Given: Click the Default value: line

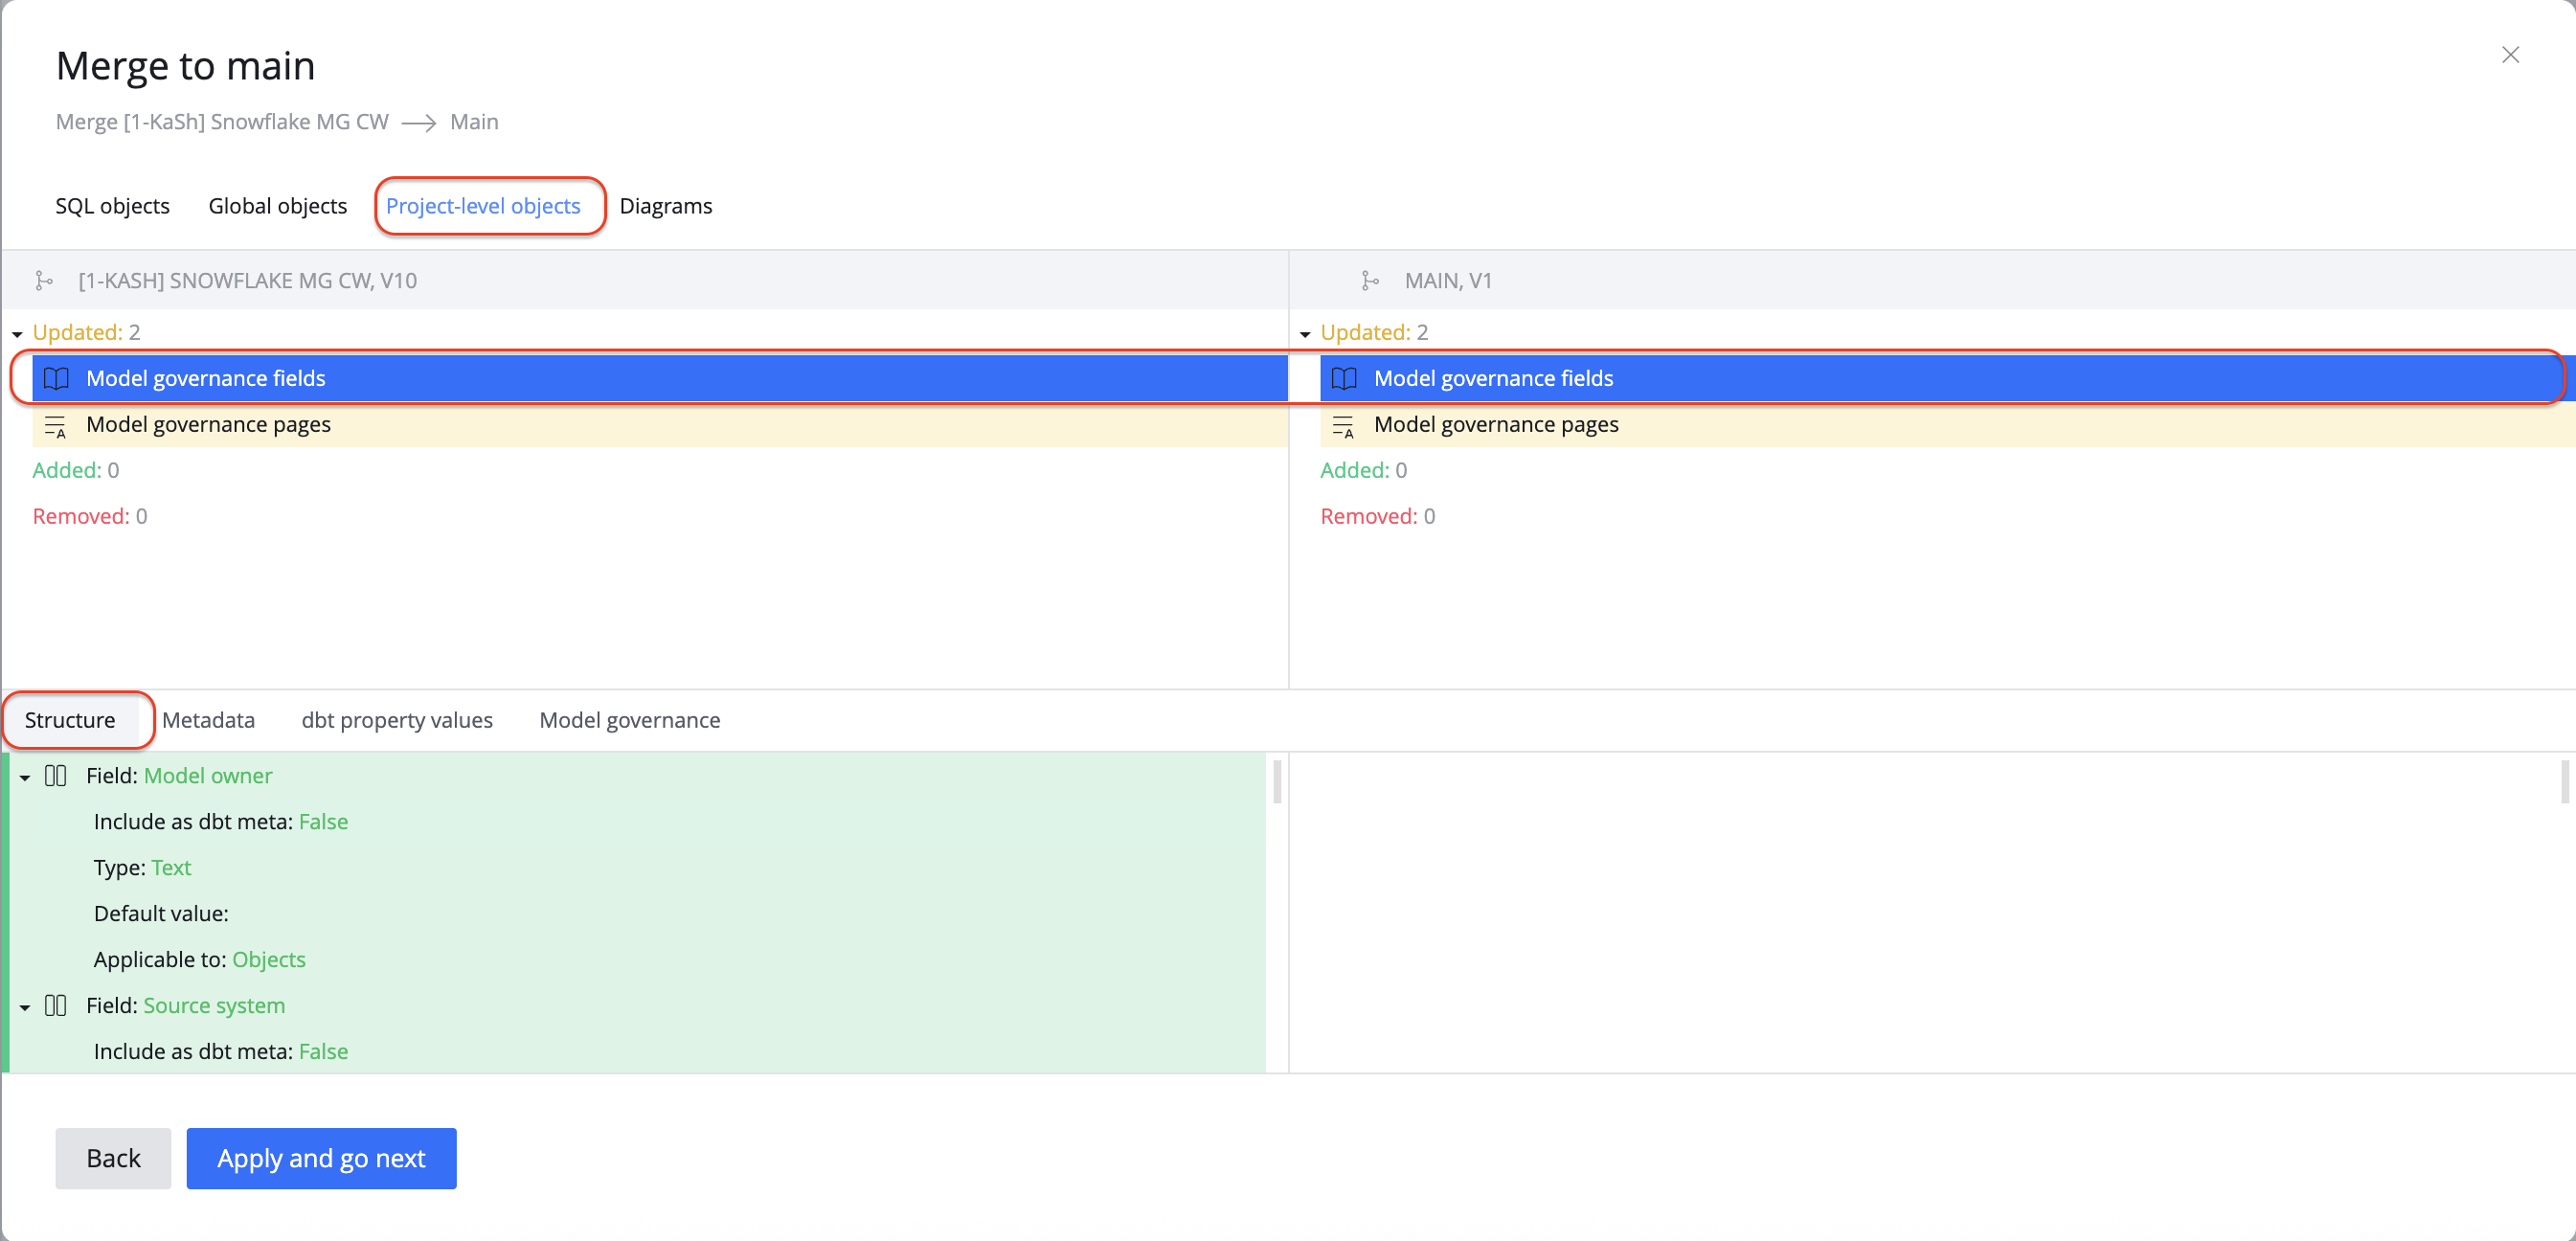Looking at the screenshot, I should (x=161, y=914).
